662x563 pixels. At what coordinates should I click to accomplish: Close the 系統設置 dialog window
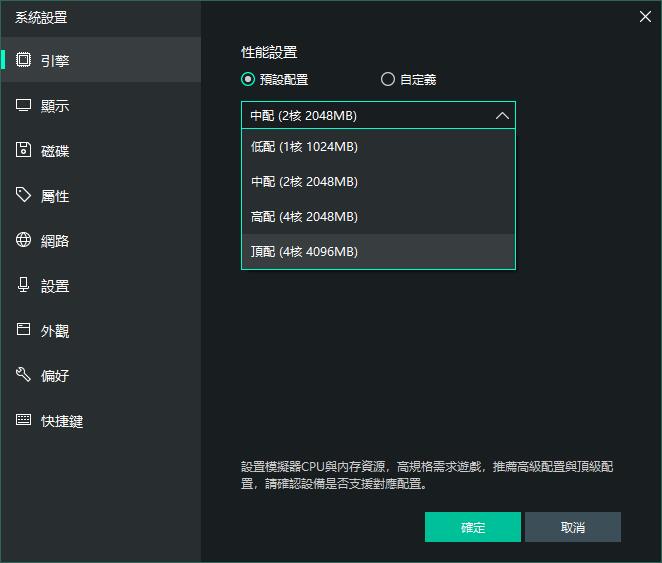click(645, 15)
